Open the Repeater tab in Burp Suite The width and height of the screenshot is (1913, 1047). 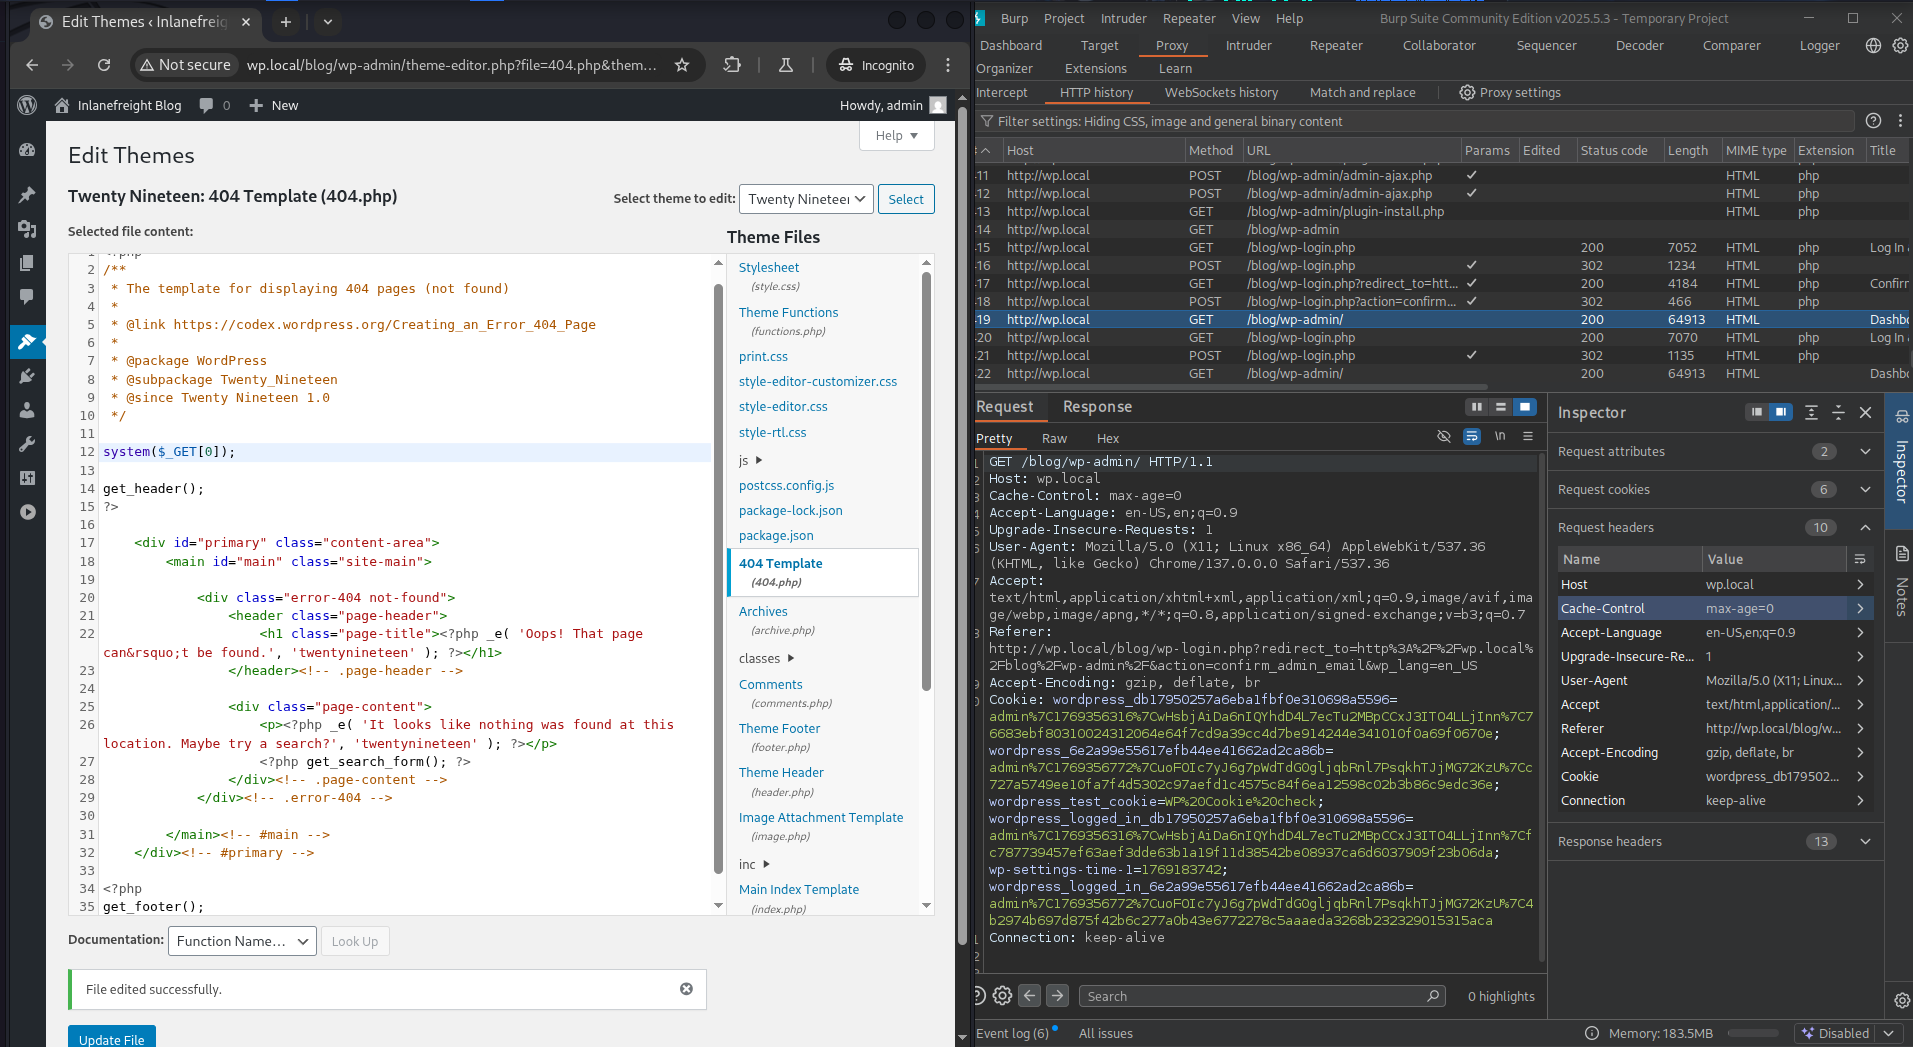click(1336, 45)
